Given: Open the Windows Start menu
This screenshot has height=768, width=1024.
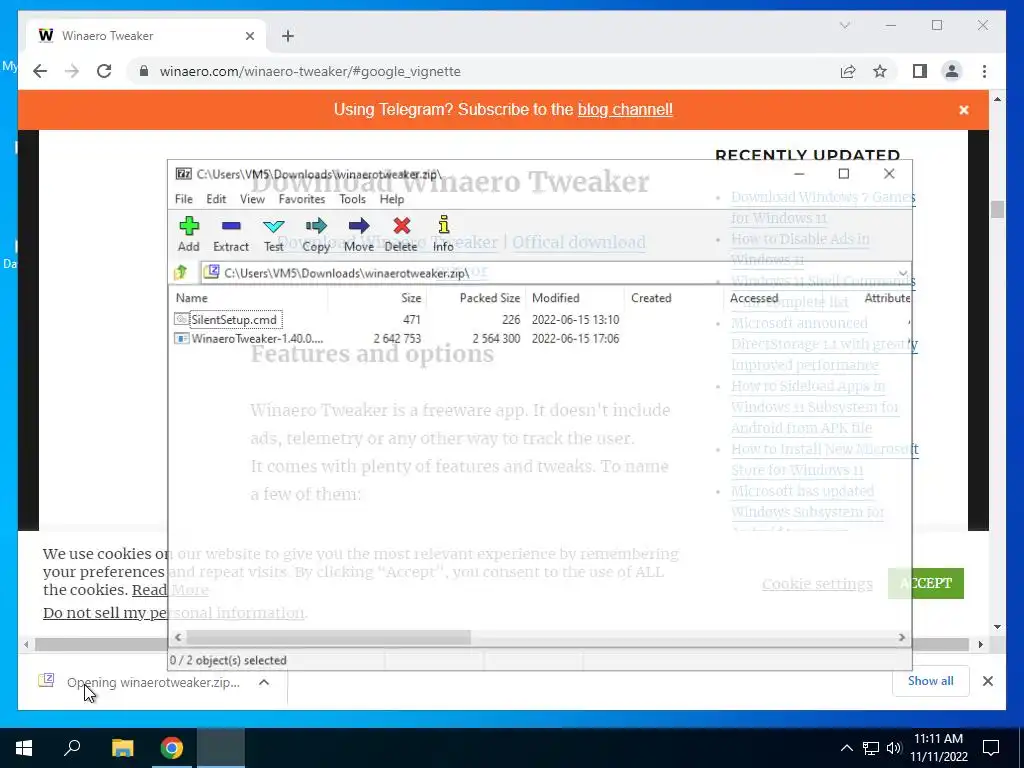Looking at the screenshot, I should tap(24, 748).
